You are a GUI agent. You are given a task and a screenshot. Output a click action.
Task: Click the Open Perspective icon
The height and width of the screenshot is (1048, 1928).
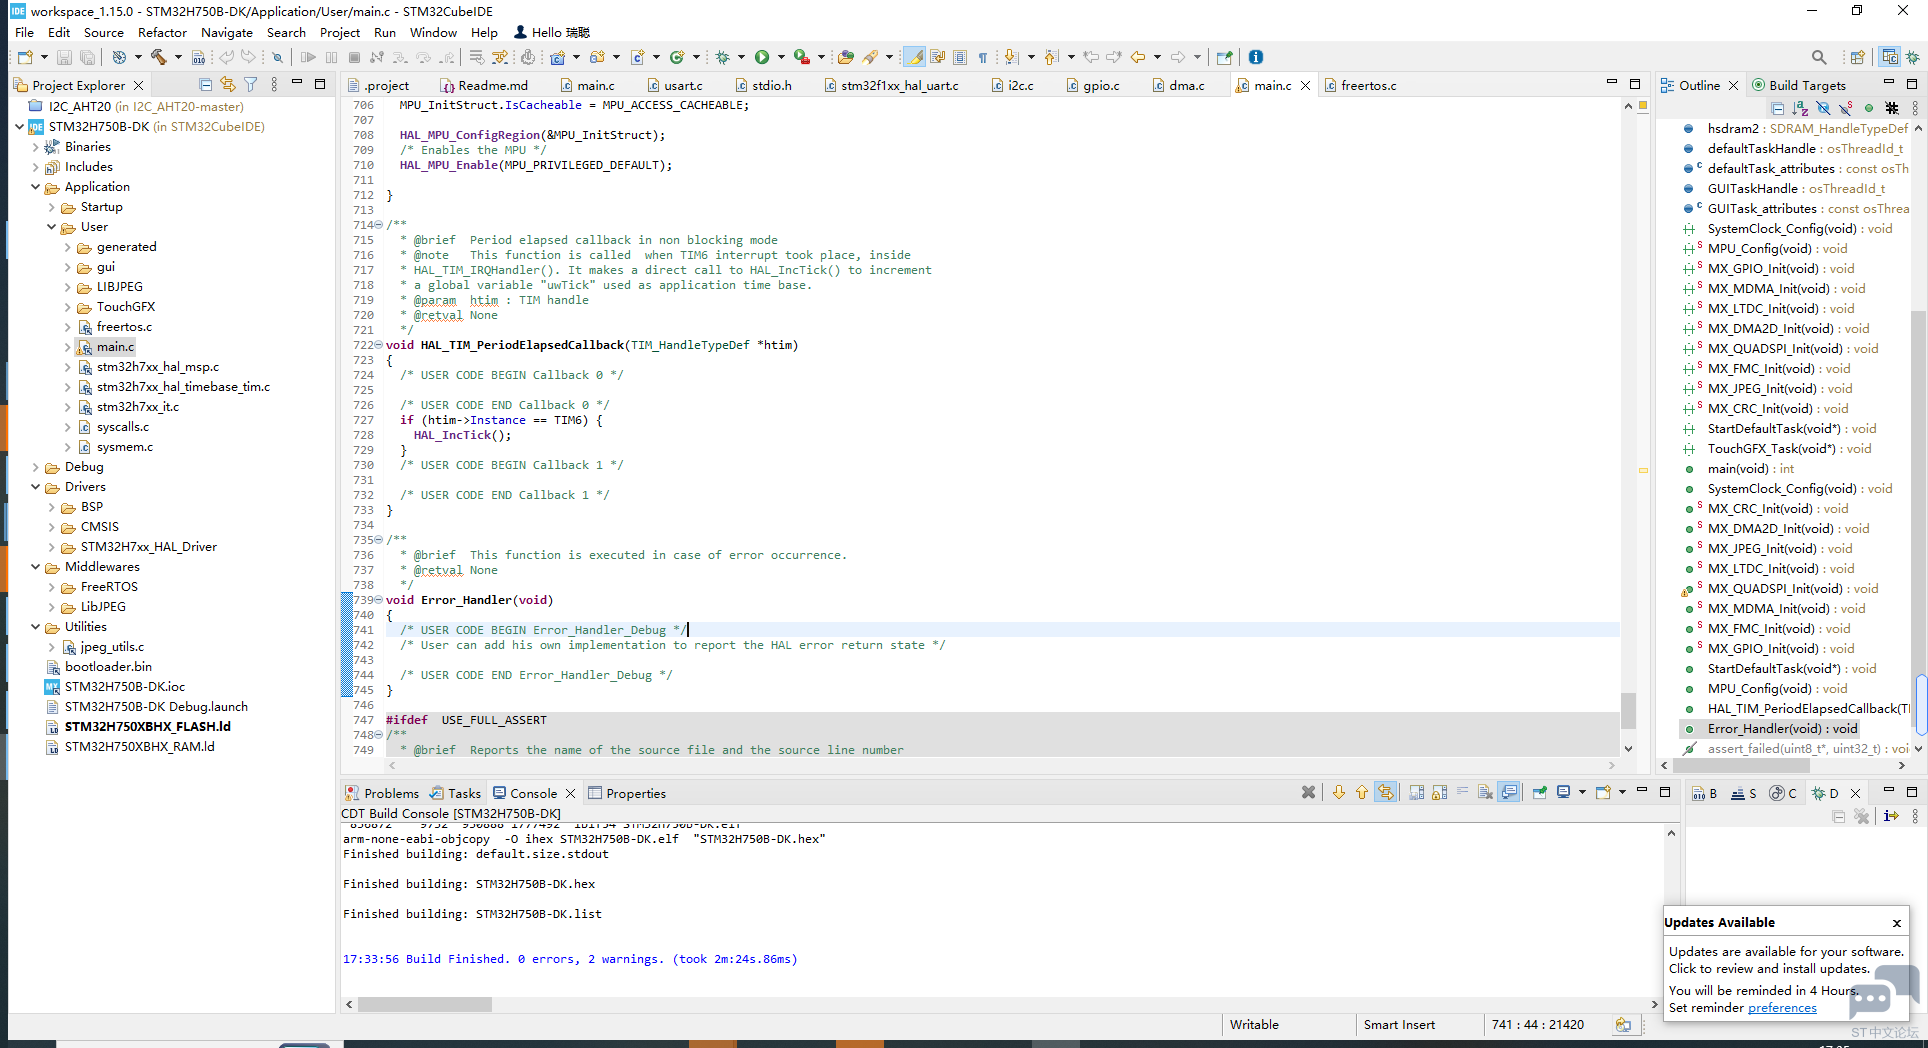(x=1857, y=57)
